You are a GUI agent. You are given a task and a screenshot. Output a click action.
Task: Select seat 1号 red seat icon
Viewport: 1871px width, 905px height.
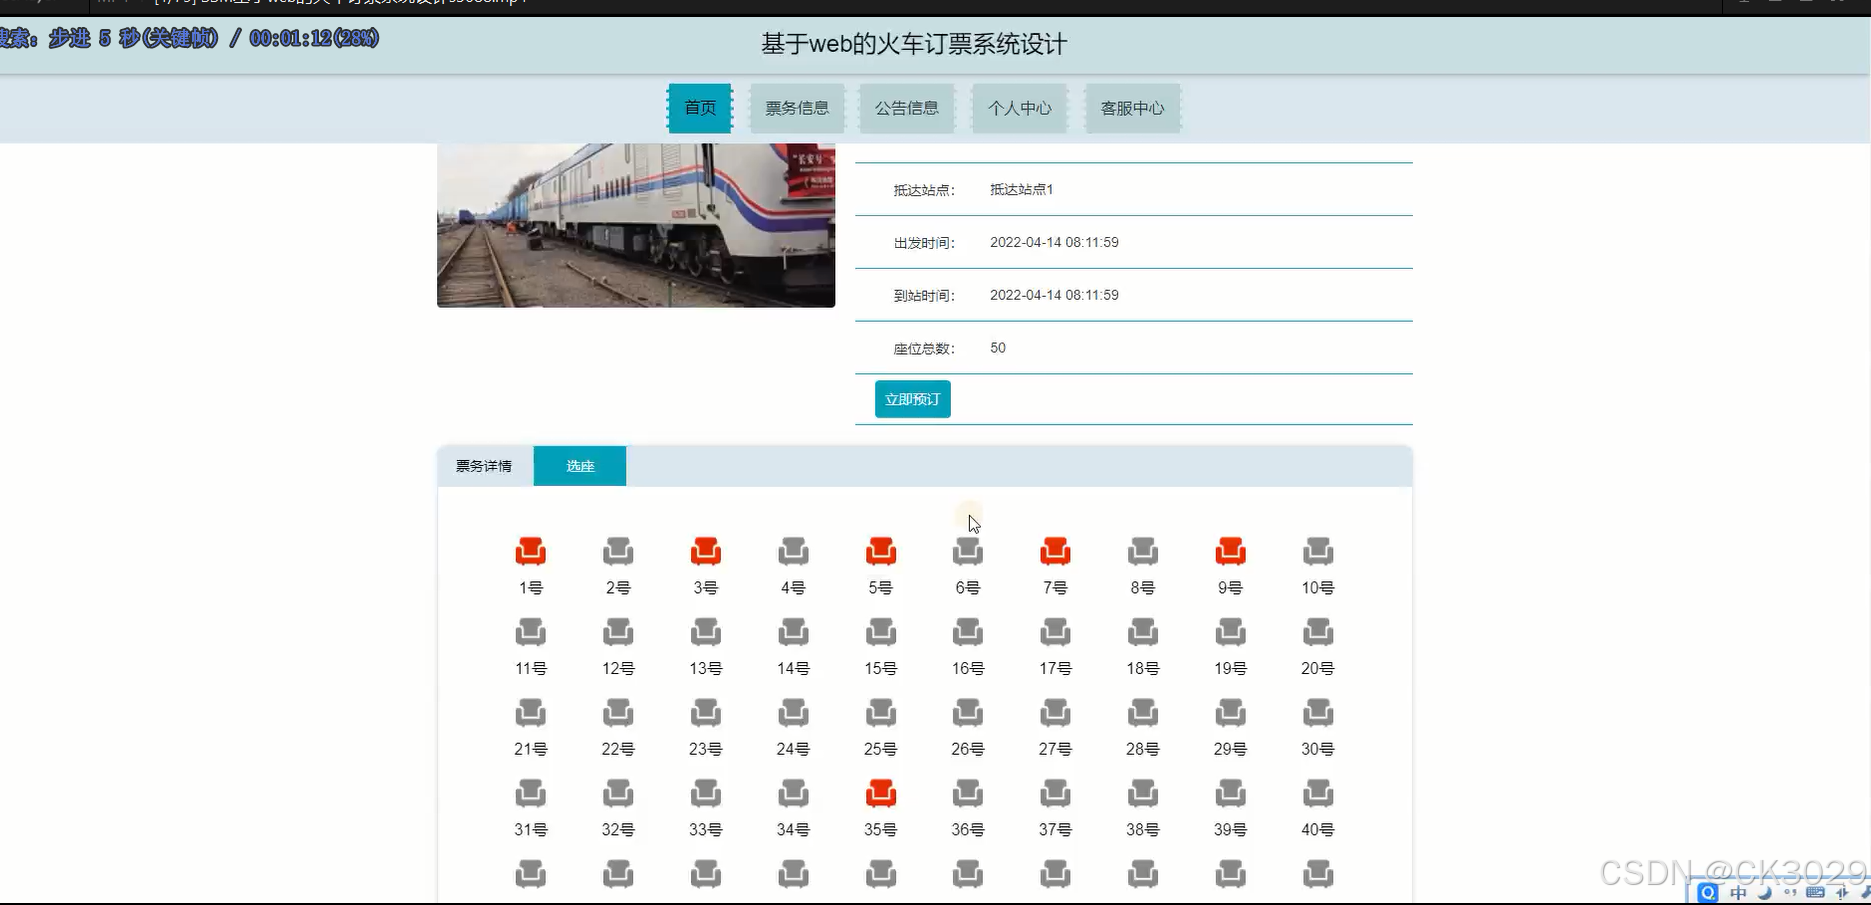pyautogui.click(x=531, y=551)
